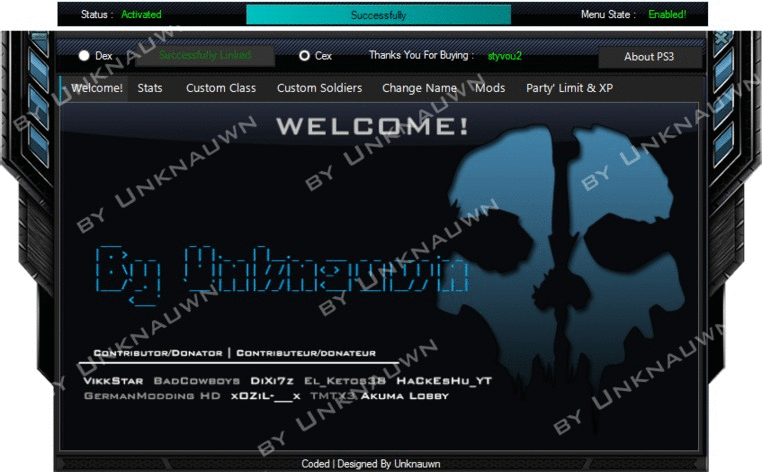The height and width of the screenshot is (472, 762).
Task: Click the Contributeur/donateur heading
Action: 306,353
